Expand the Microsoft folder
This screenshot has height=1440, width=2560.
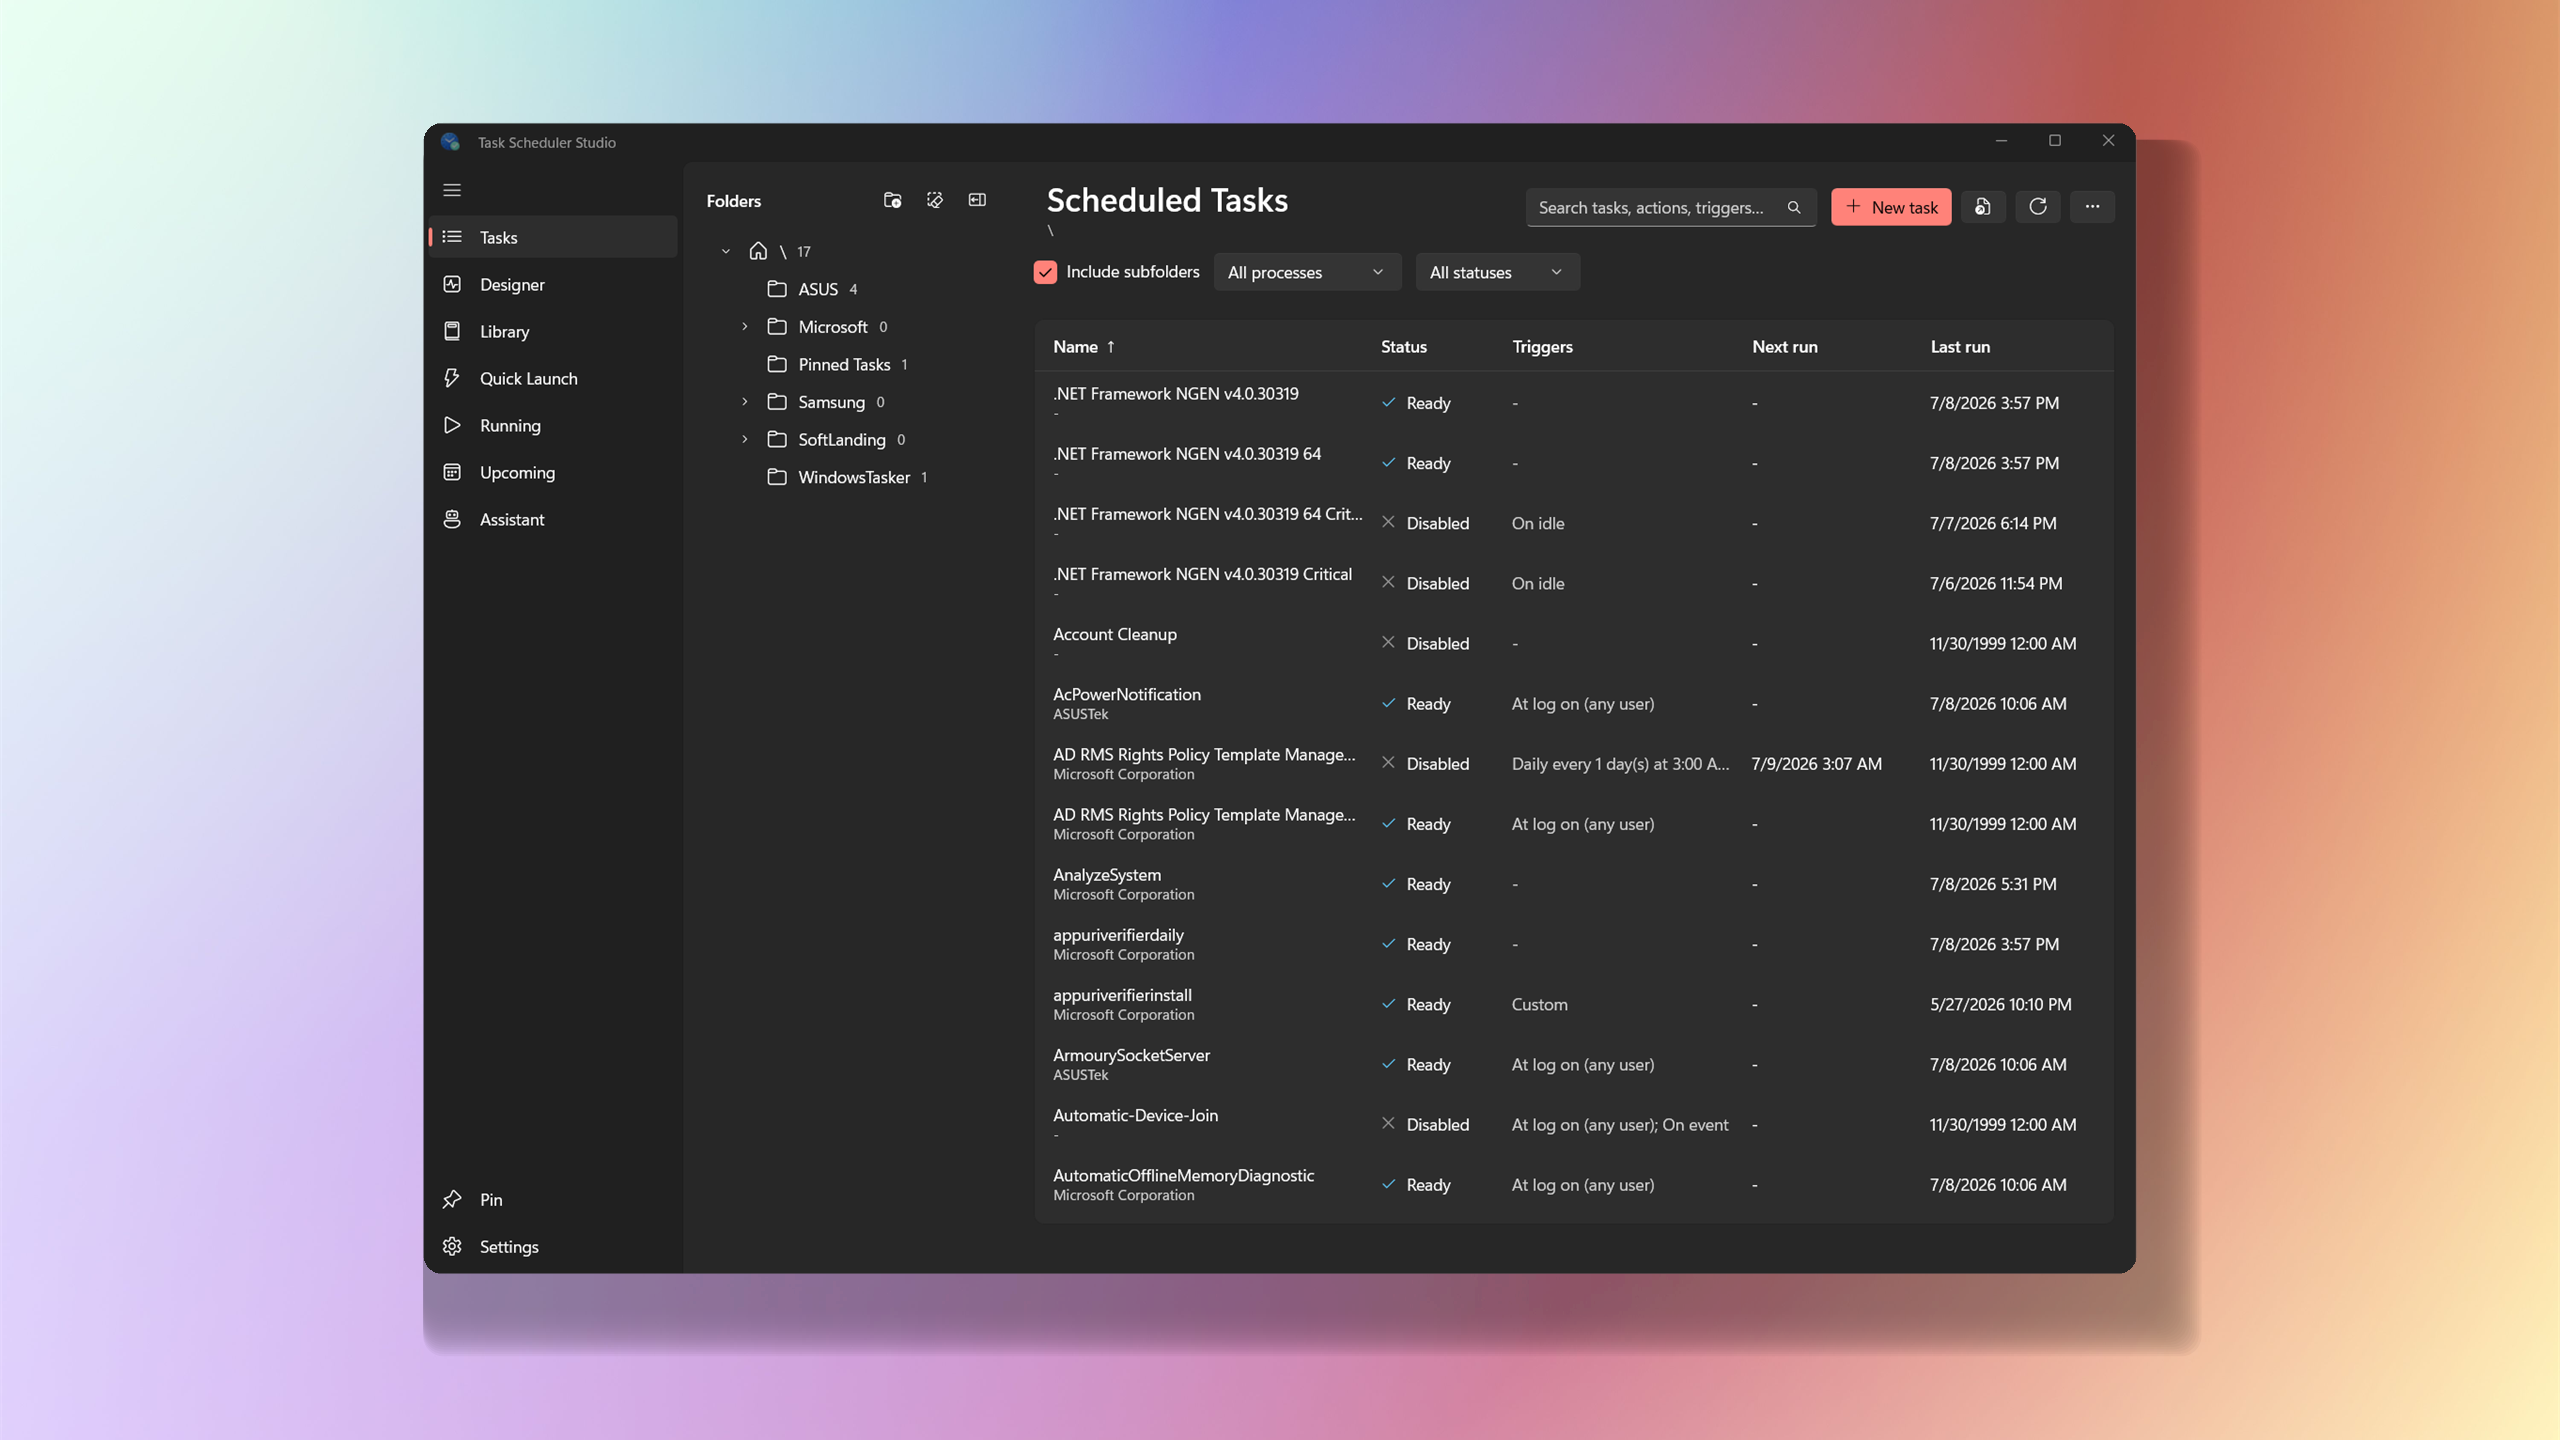(745, 327)
